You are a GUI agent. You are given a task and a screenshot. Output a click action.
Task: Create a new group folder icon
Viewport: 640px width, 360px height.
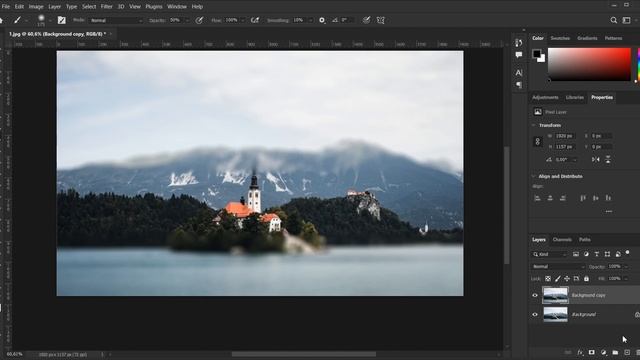point(615,352)
